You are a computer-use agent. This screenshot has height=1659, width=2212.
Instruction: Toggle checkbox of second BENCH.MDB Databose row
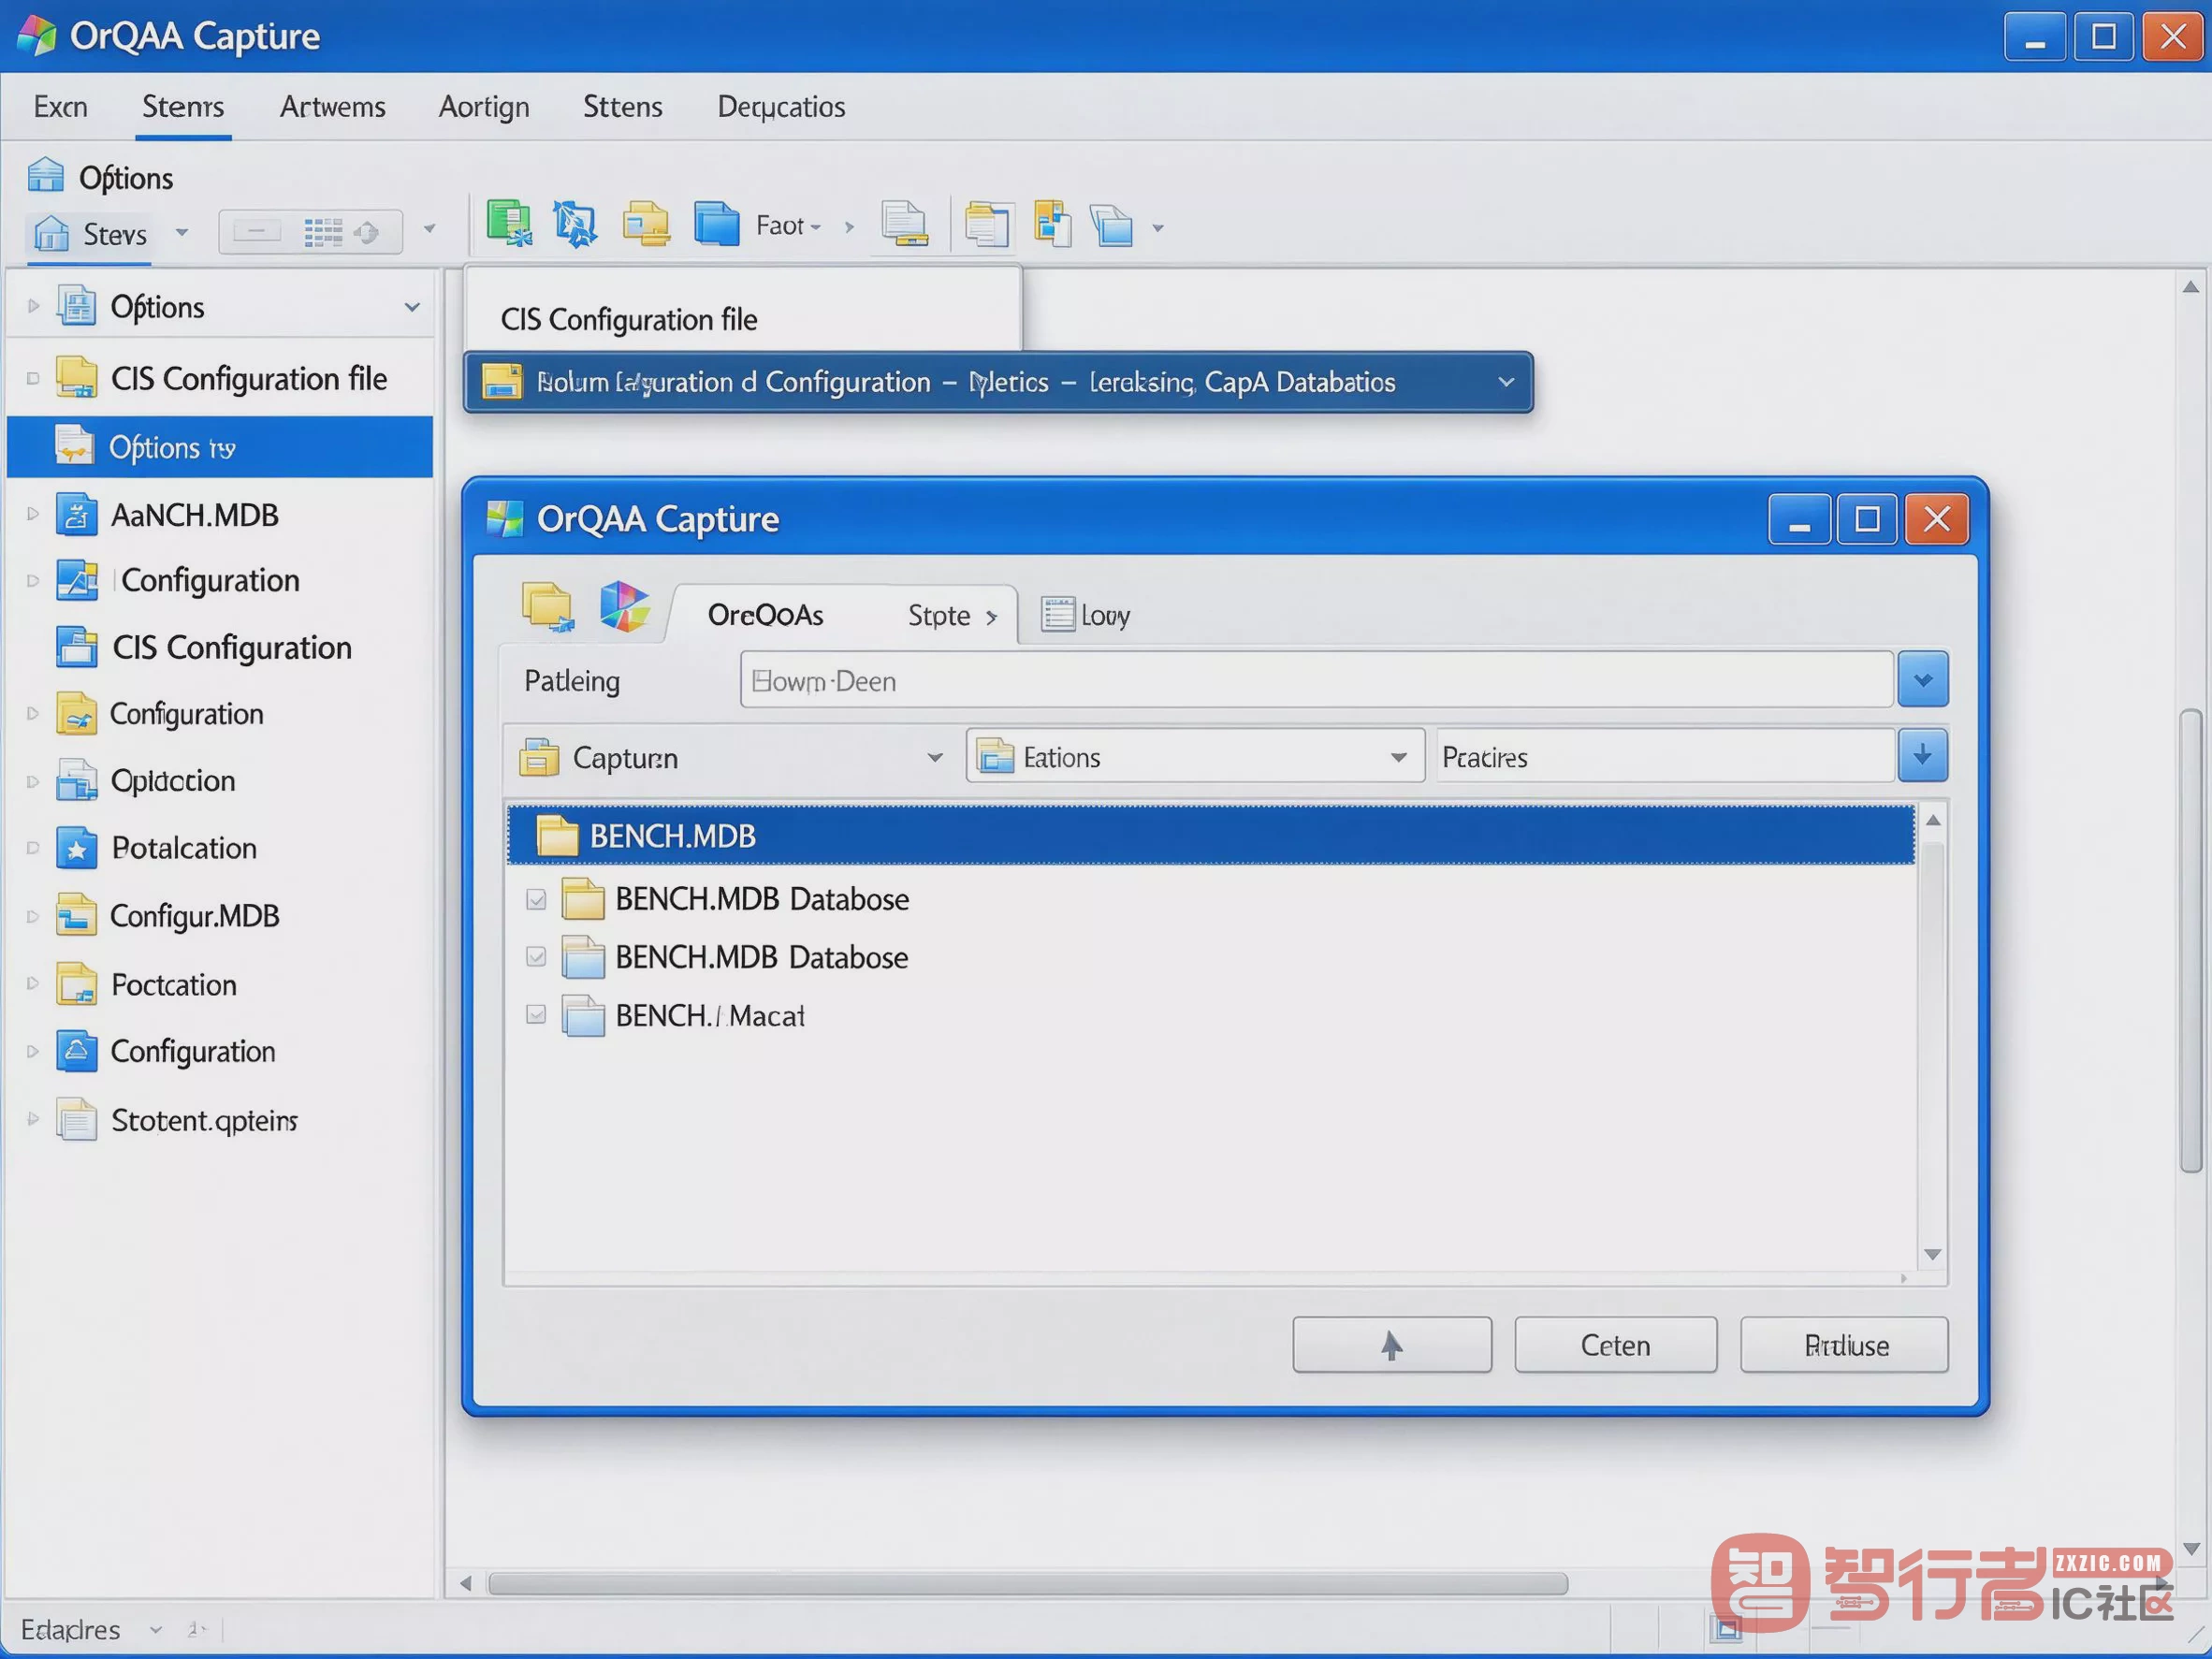tap(536, 957)
